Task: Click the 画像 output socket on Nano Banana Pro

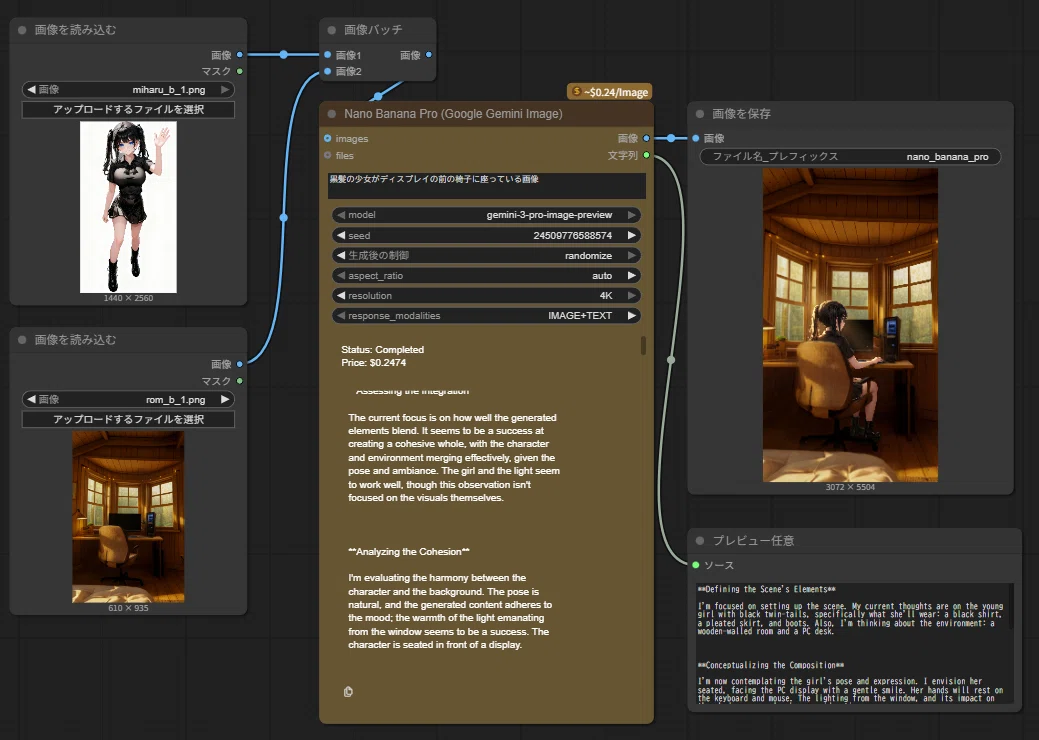Action: (646, 138)
